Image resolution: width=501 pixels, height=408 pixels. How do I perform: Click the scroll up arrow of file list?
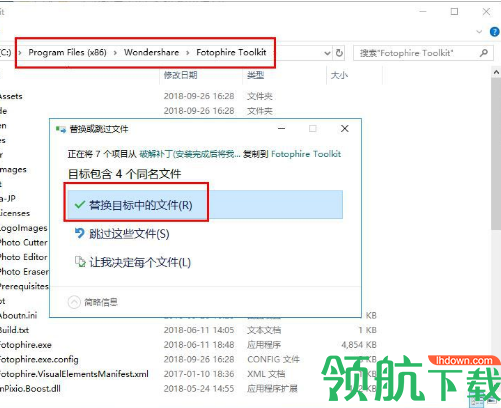(496, 72)
